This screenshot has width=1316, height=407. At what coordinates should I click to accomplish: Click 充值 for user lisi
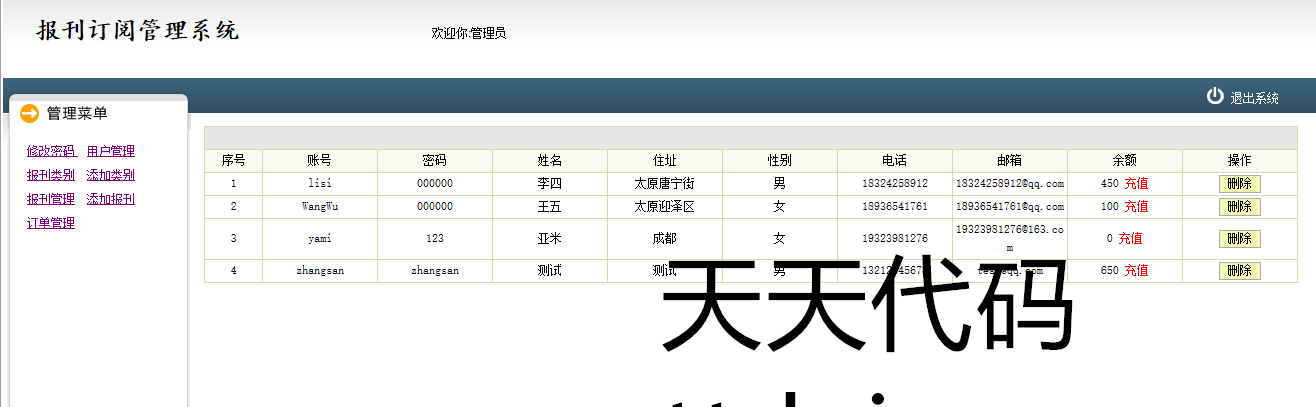click(1136, 184)
